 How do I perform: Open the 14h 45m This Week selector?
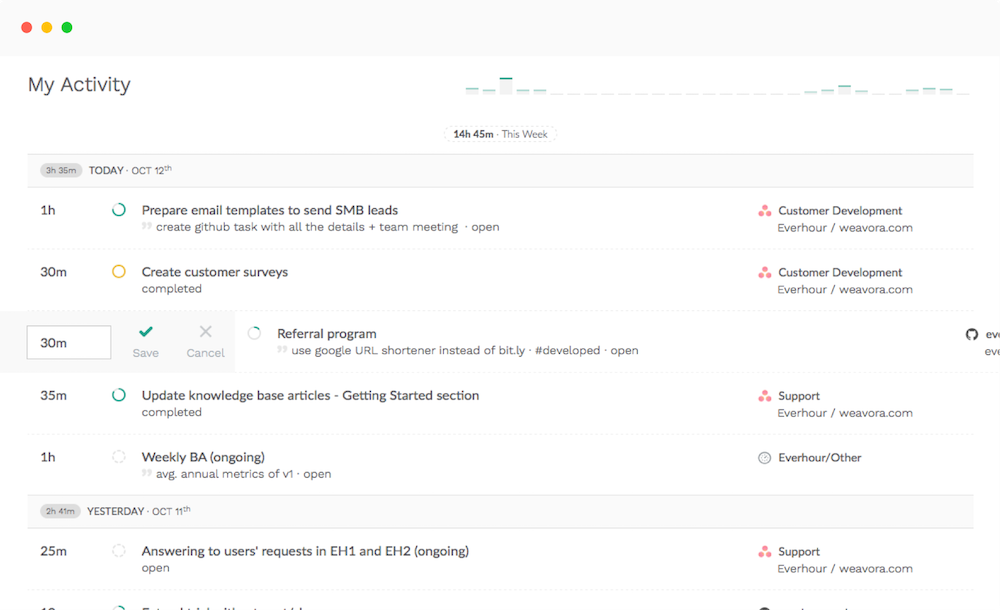tap(500, 134)
